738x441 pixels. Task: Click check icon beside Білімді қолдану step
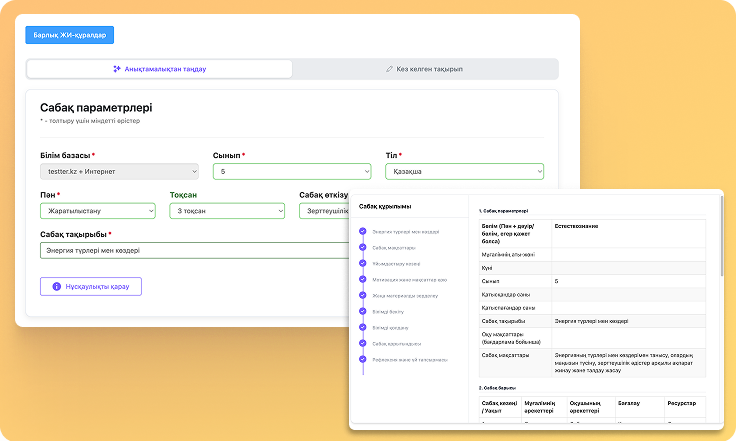362,327
